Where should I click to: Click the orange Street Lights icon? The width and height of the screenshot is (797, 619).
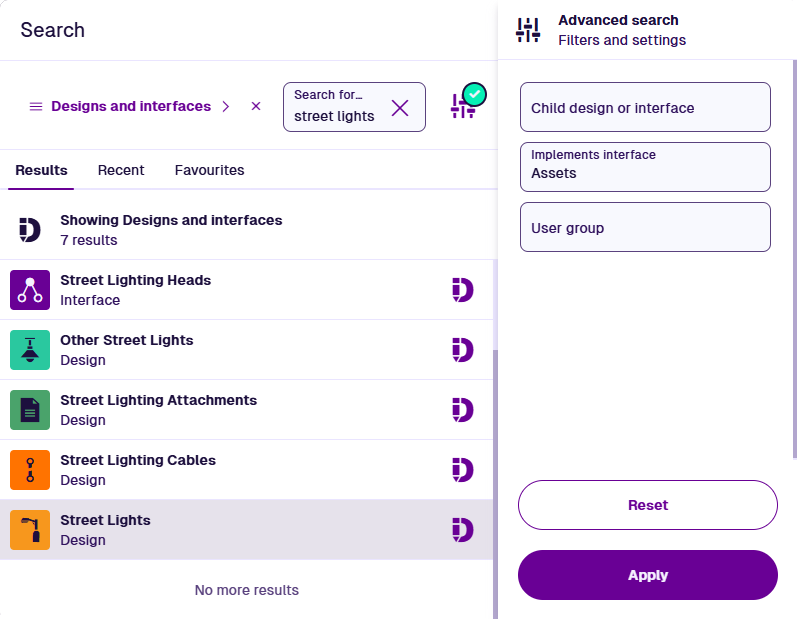click(30, 530)
